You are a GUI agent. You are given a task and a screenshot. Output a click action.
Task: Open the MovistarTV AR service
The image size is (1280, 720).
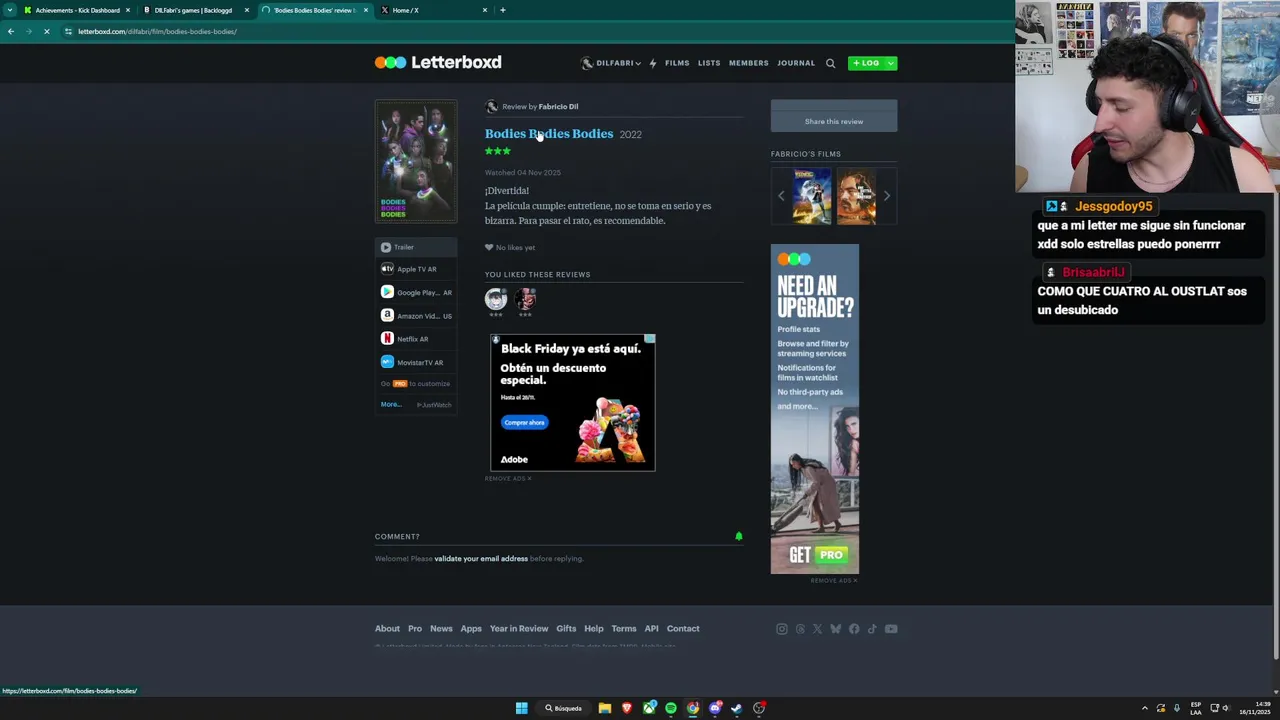(x=416, y=362)
